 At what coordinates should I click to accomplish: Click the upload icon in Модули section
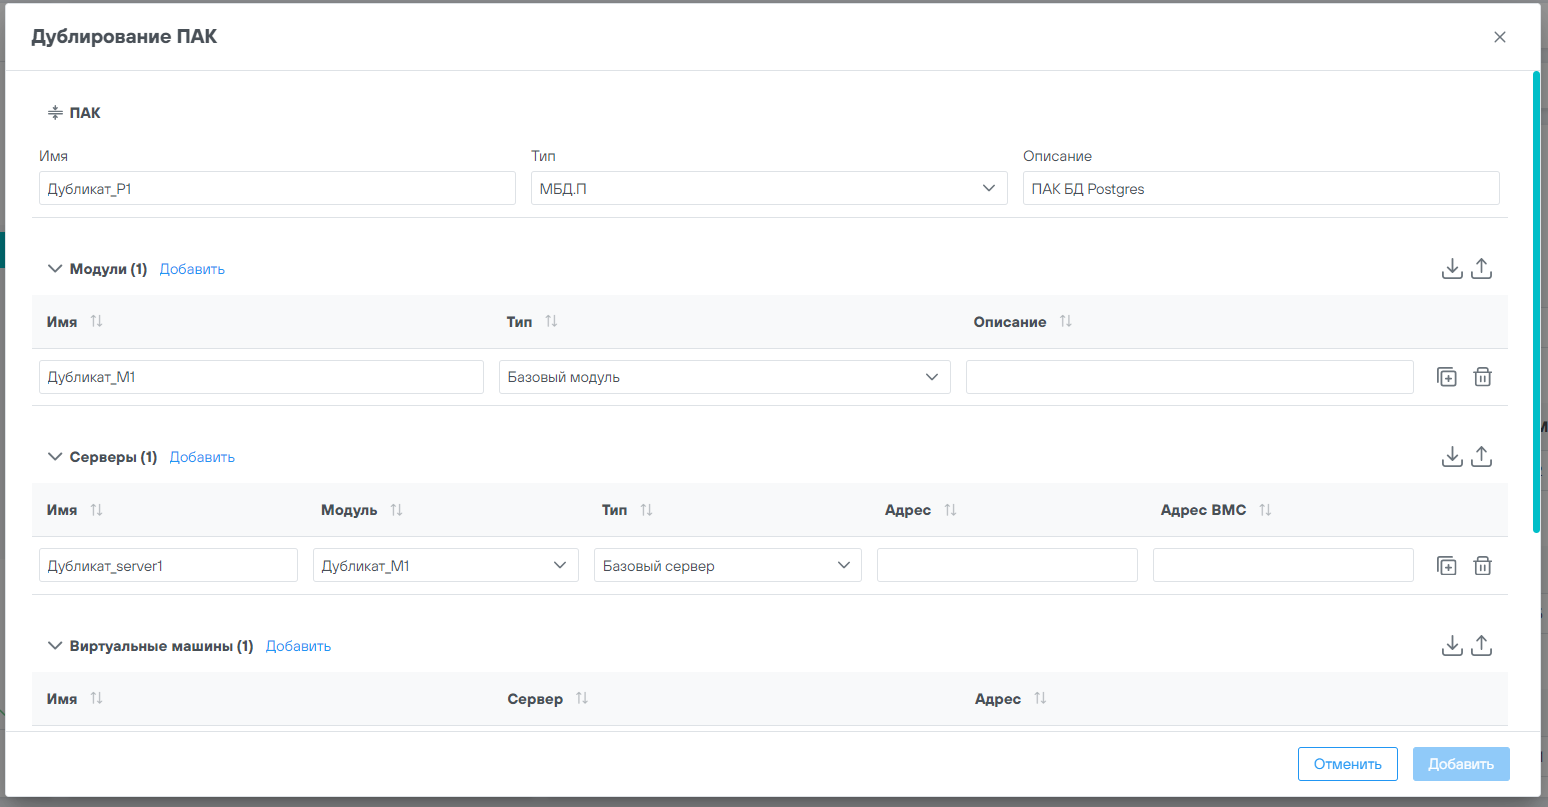[x=1482, y=268]
